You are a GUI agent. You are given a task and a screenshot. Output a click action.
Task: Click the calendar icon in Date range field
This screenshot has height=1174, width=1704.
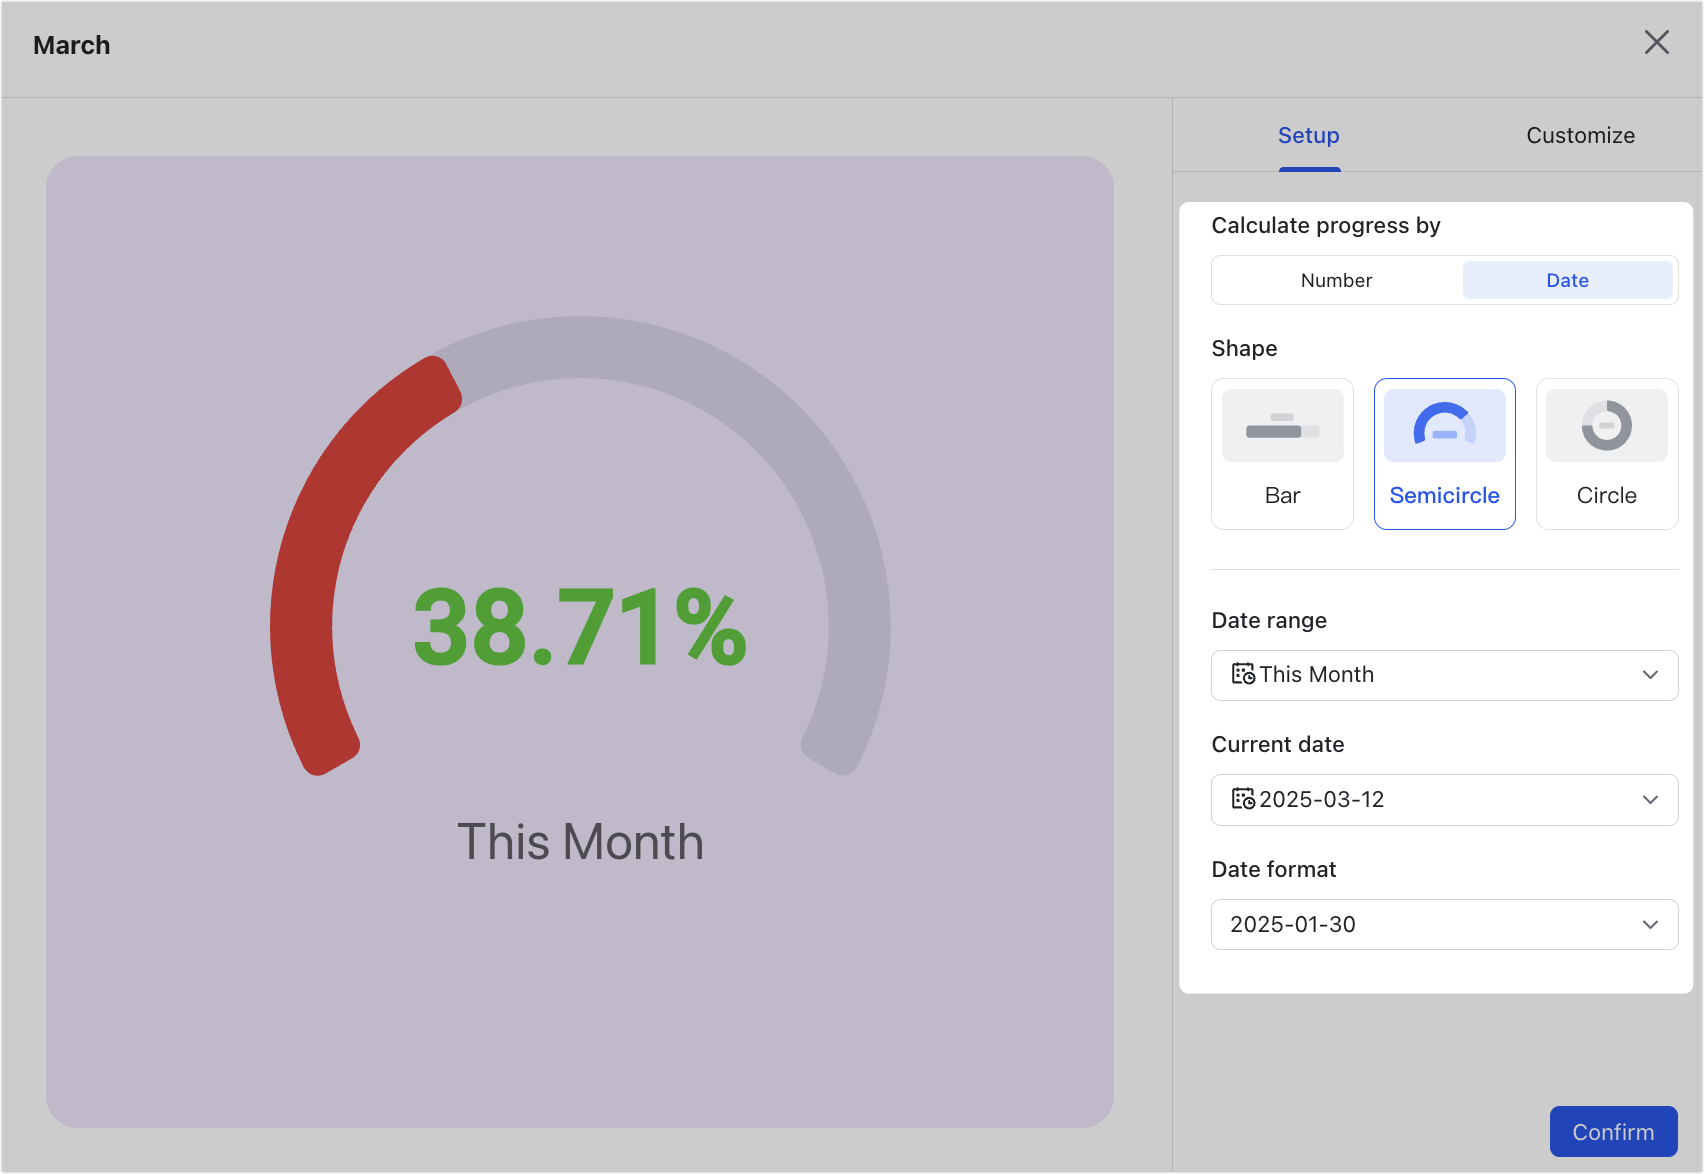click(1243, 674)
